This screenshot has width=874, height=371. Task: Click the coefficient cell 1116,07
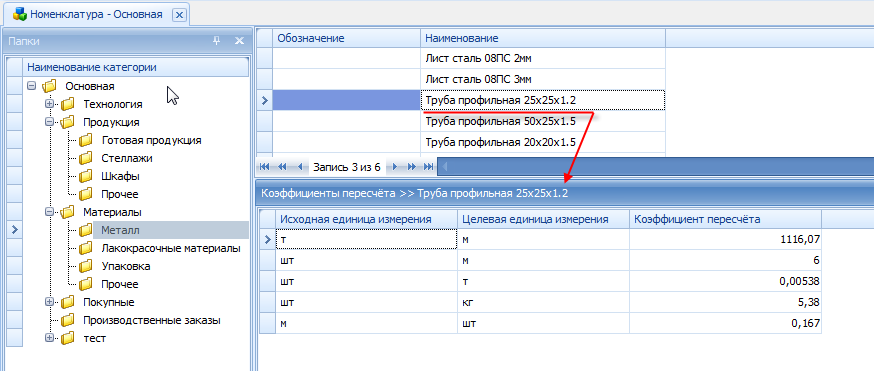coord(725,240)
